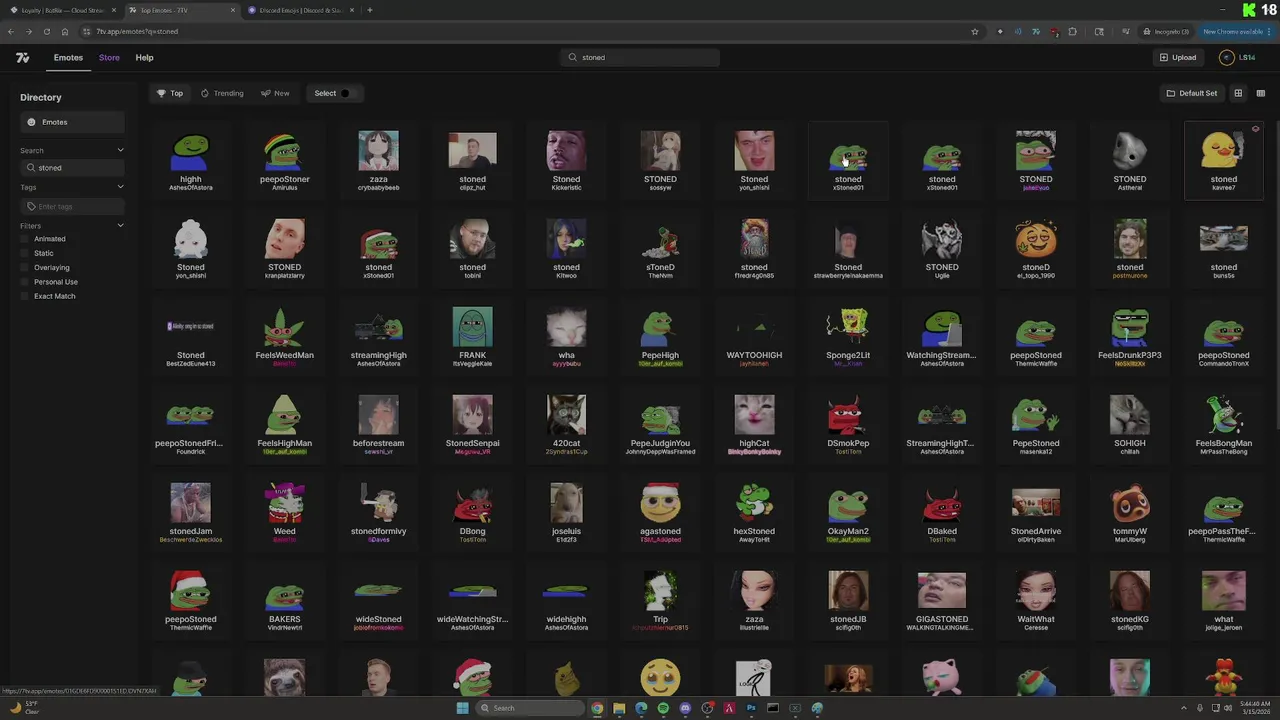Open the tommyW emote
This screenshot has width=1280, height=720.
click(1130, 512)
